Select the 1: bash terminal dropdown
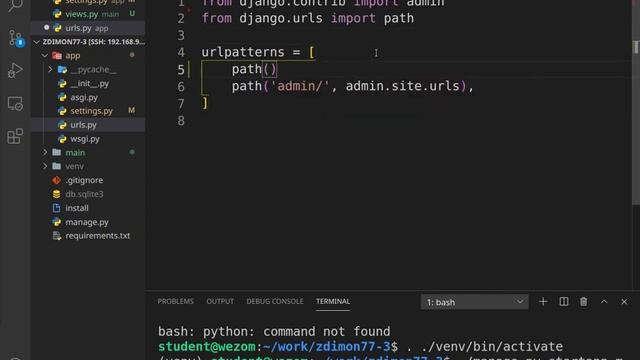The width and height of the screenshot is (640, 360). point(474,302)
